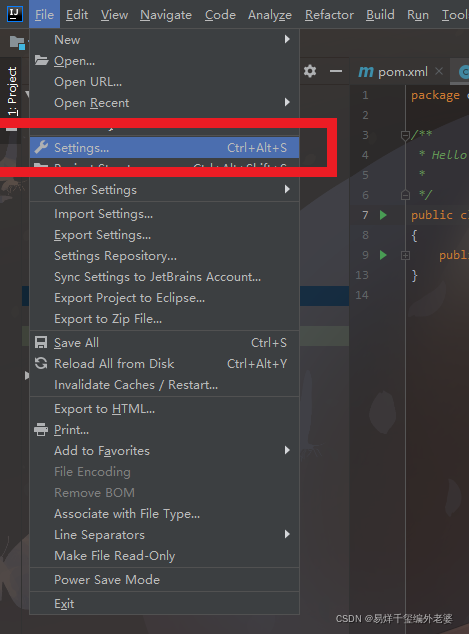Choose Print... menu item
Screen dimensions: 469x634
point(165,430)
